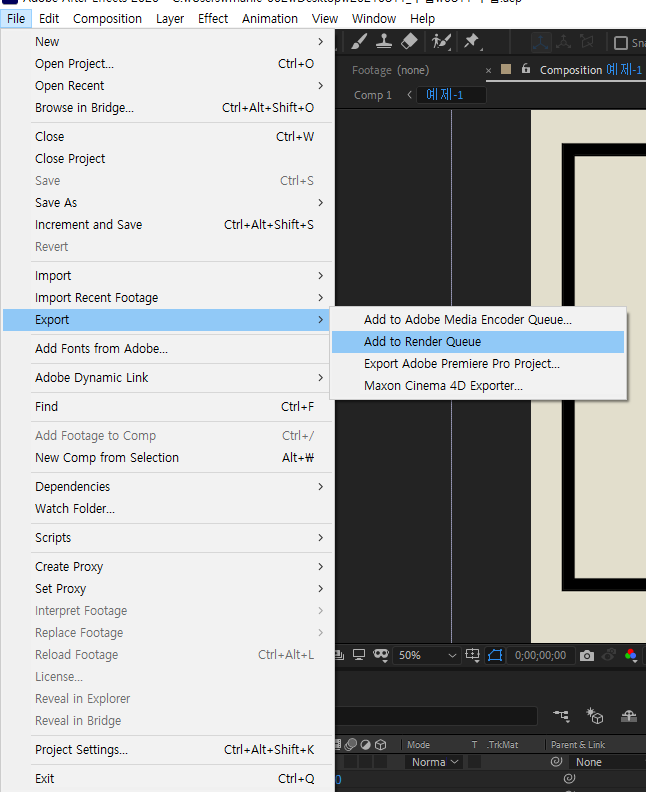The image size is (646, 792).
Task: Select the Brush tool
Action: 359,41
